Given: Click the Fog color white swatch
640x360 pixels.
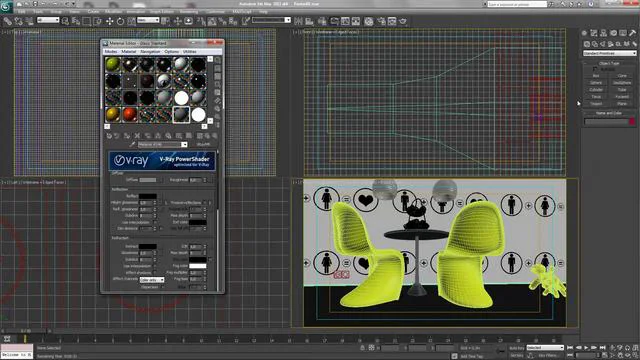Looking at the screenshot, I should (198, 266).
